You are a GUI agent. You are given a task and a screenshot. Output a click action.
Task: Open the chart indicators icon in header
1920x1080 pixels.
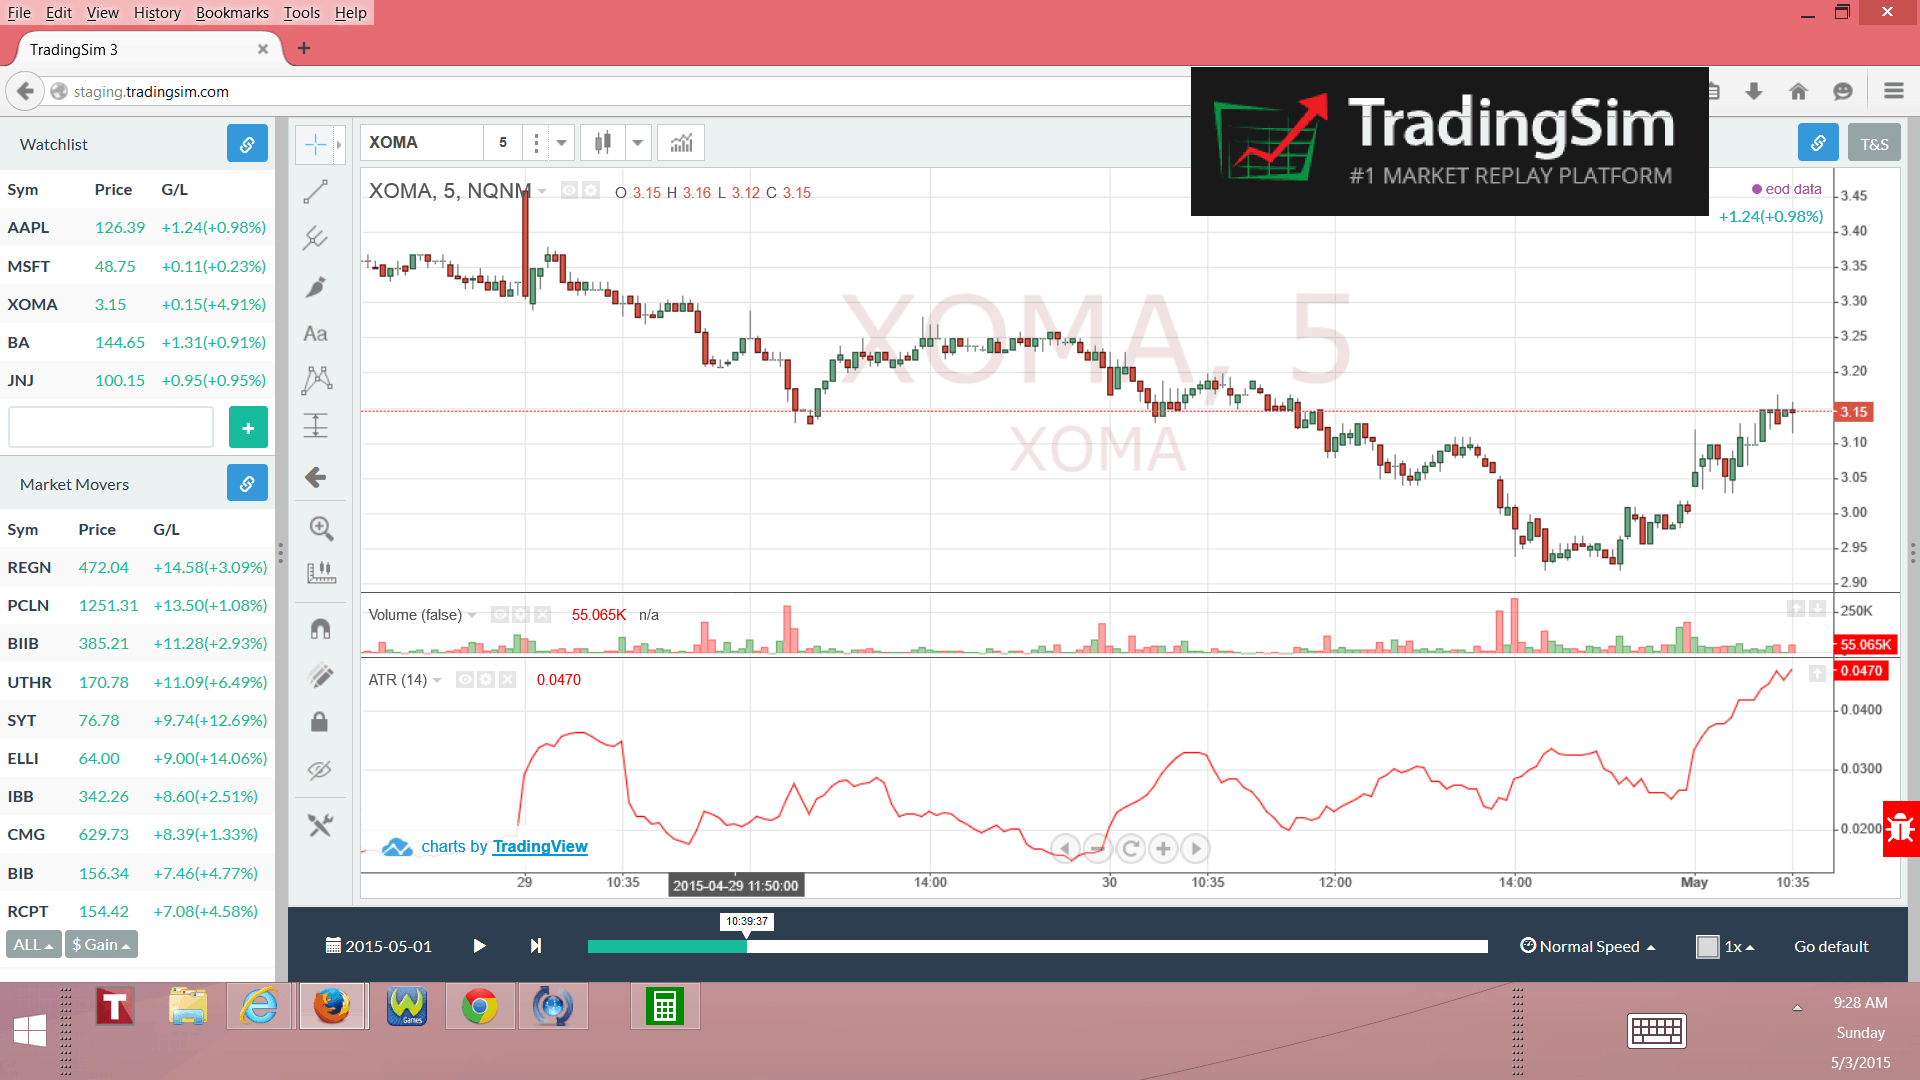[680, 142]
